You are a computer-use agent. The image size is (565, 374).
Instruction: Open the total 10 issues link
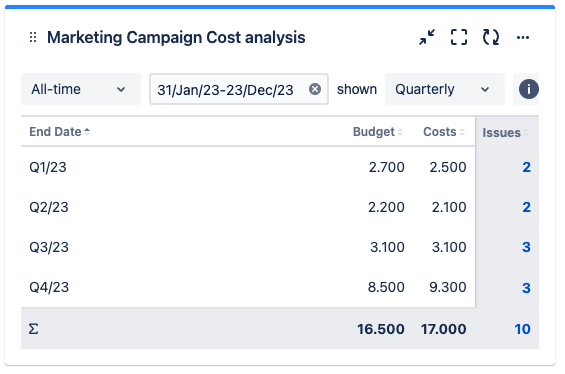click(522, 329)
